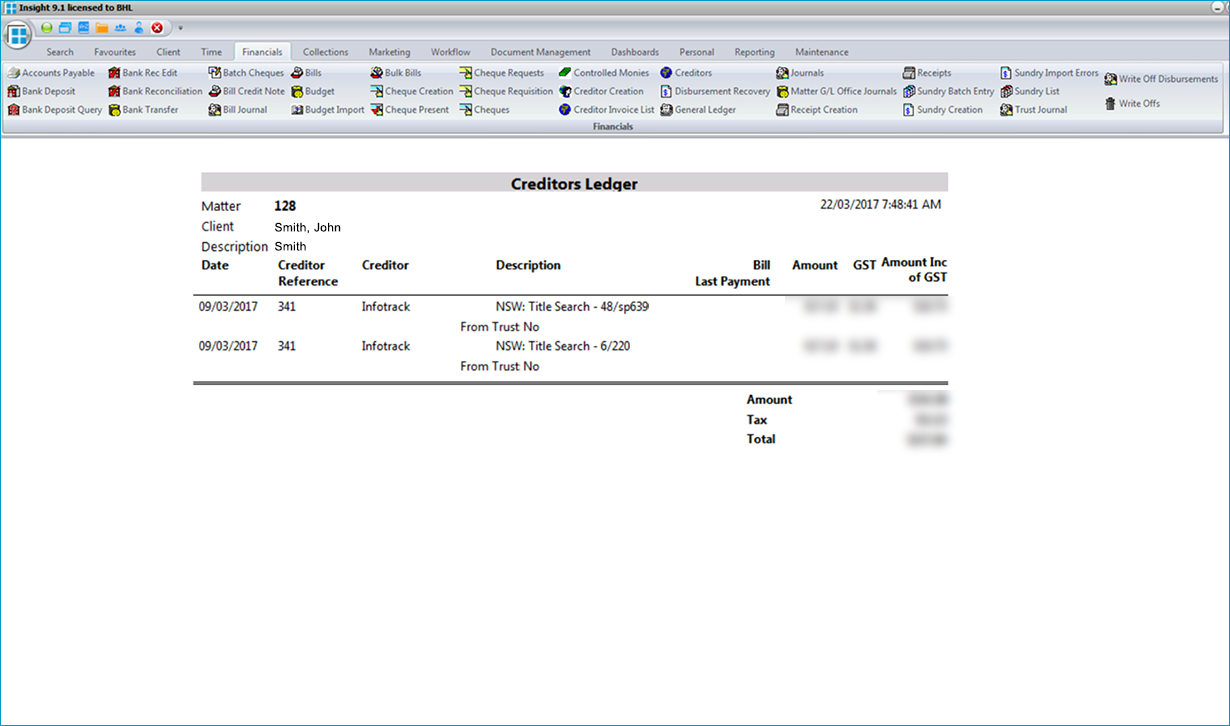The image size is (1230, 726).
Task: Switch to the Document Management tab
Action: [x=540, y=52]
